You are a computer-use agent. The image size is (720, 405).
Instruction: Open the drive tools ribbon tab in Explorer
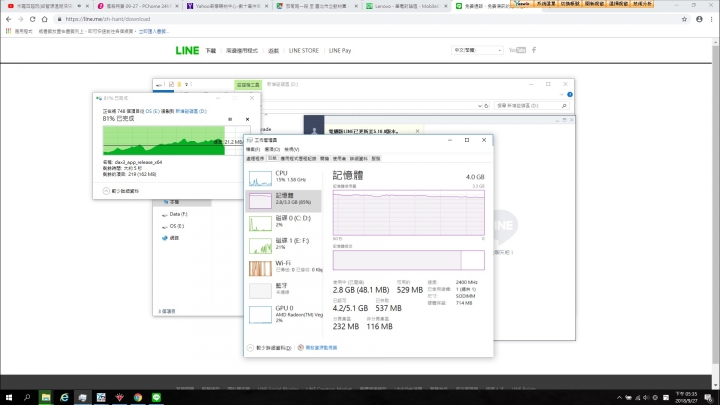pos(248,85)
